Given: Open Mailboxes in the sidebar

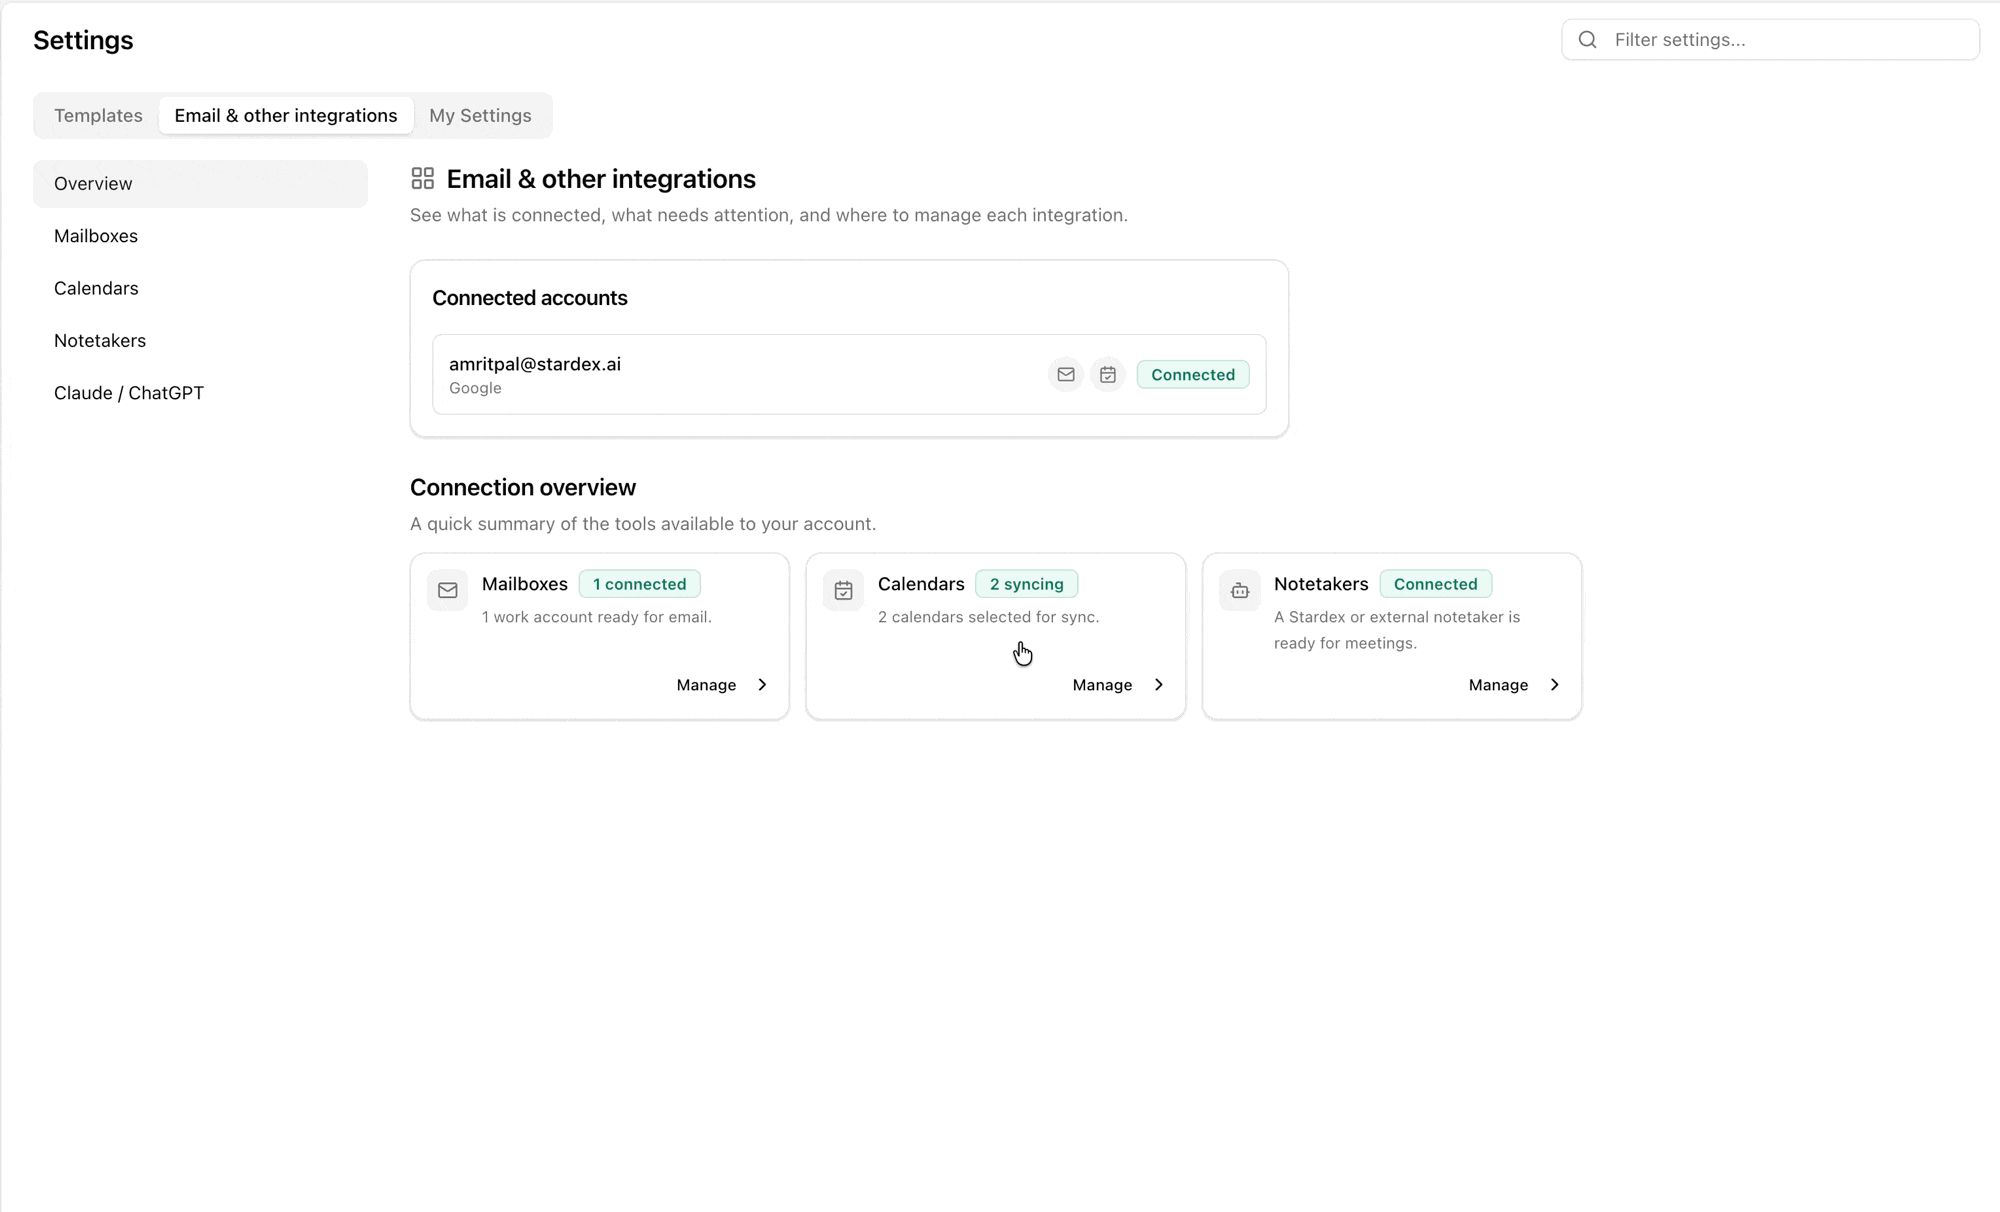Looking at the screenshot, I should (x=200, y=236).
